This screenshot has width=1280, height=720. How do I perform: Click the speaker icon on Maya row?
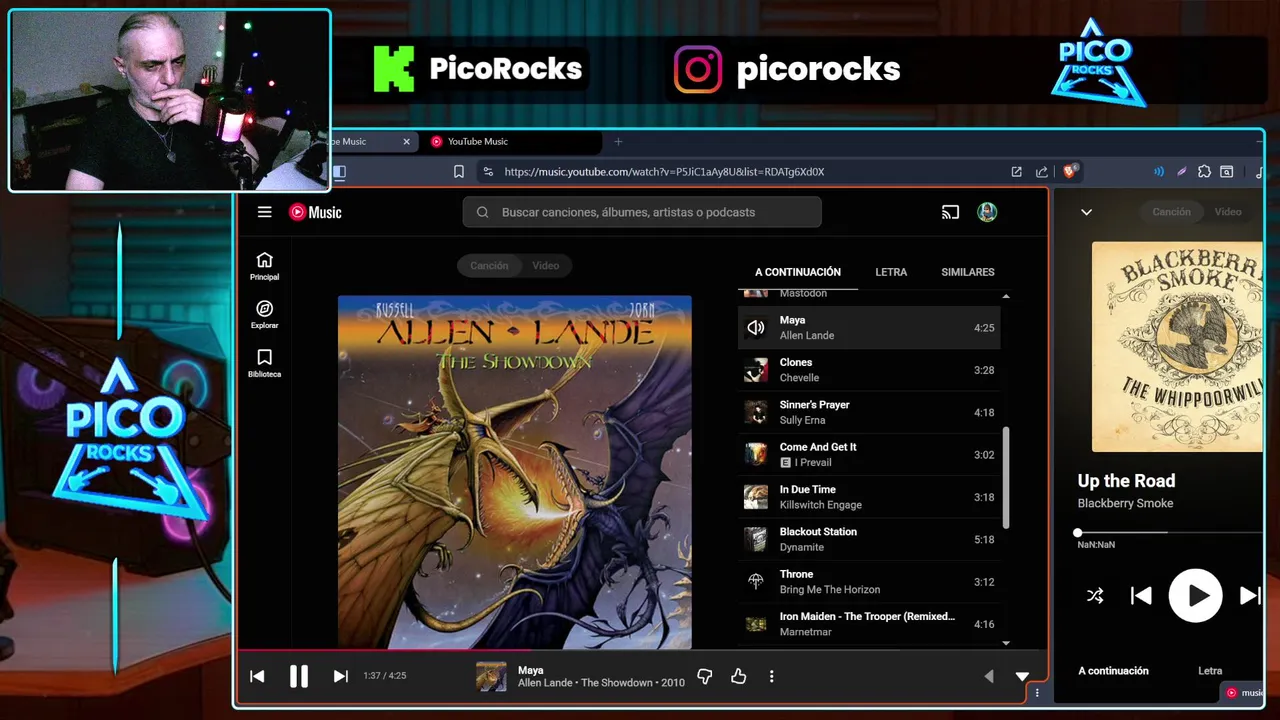click(755, 328)
